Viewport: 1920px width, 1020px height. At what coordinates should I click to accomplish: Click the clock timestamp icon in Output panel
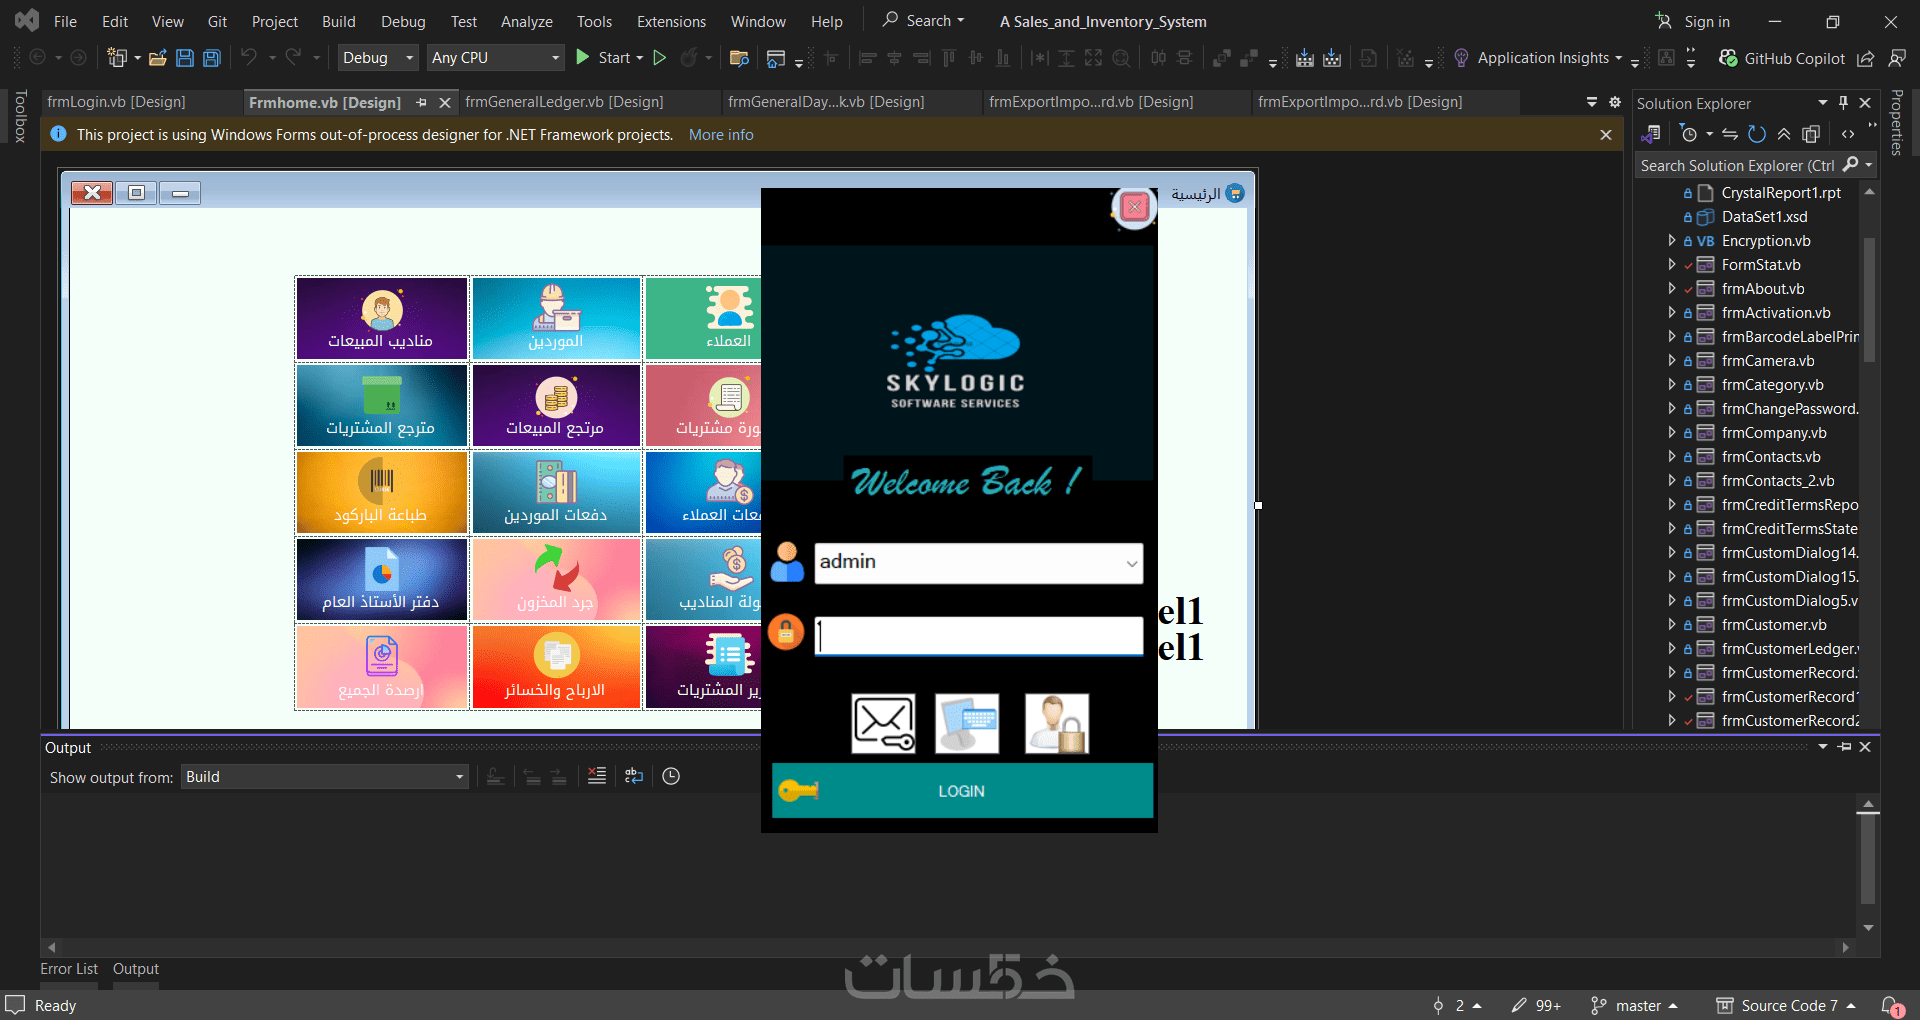(x=671, y=776)
